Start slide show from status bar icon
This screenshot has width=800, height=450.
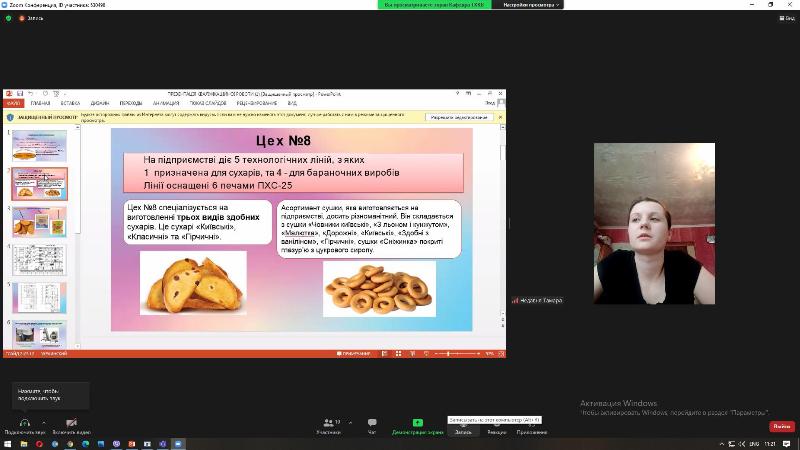pyautogui.click(x=426, y=354)
